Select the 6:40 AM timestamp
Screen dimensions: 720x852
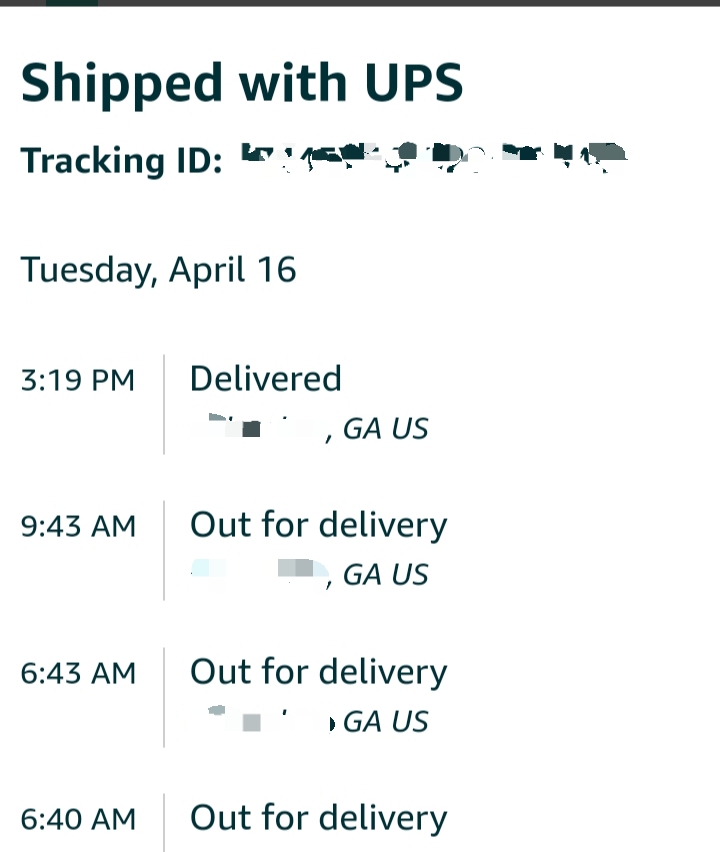pyautogui.click(x=78, y=819)
